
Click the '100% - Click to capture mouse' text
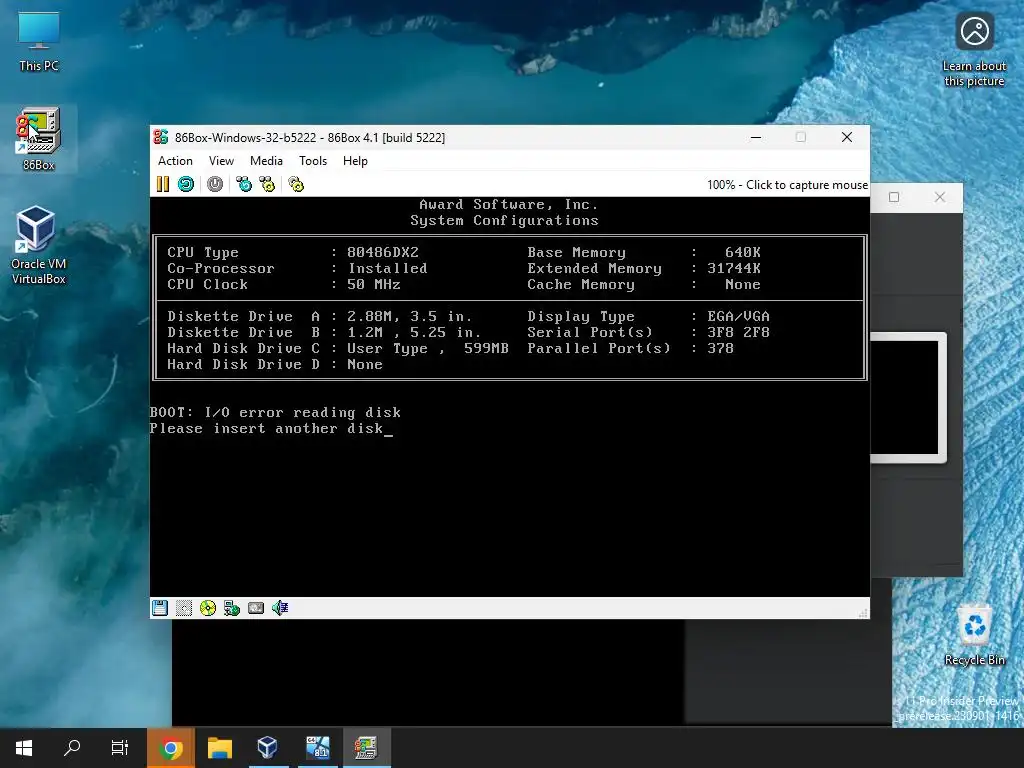click(x=787, y=185)
